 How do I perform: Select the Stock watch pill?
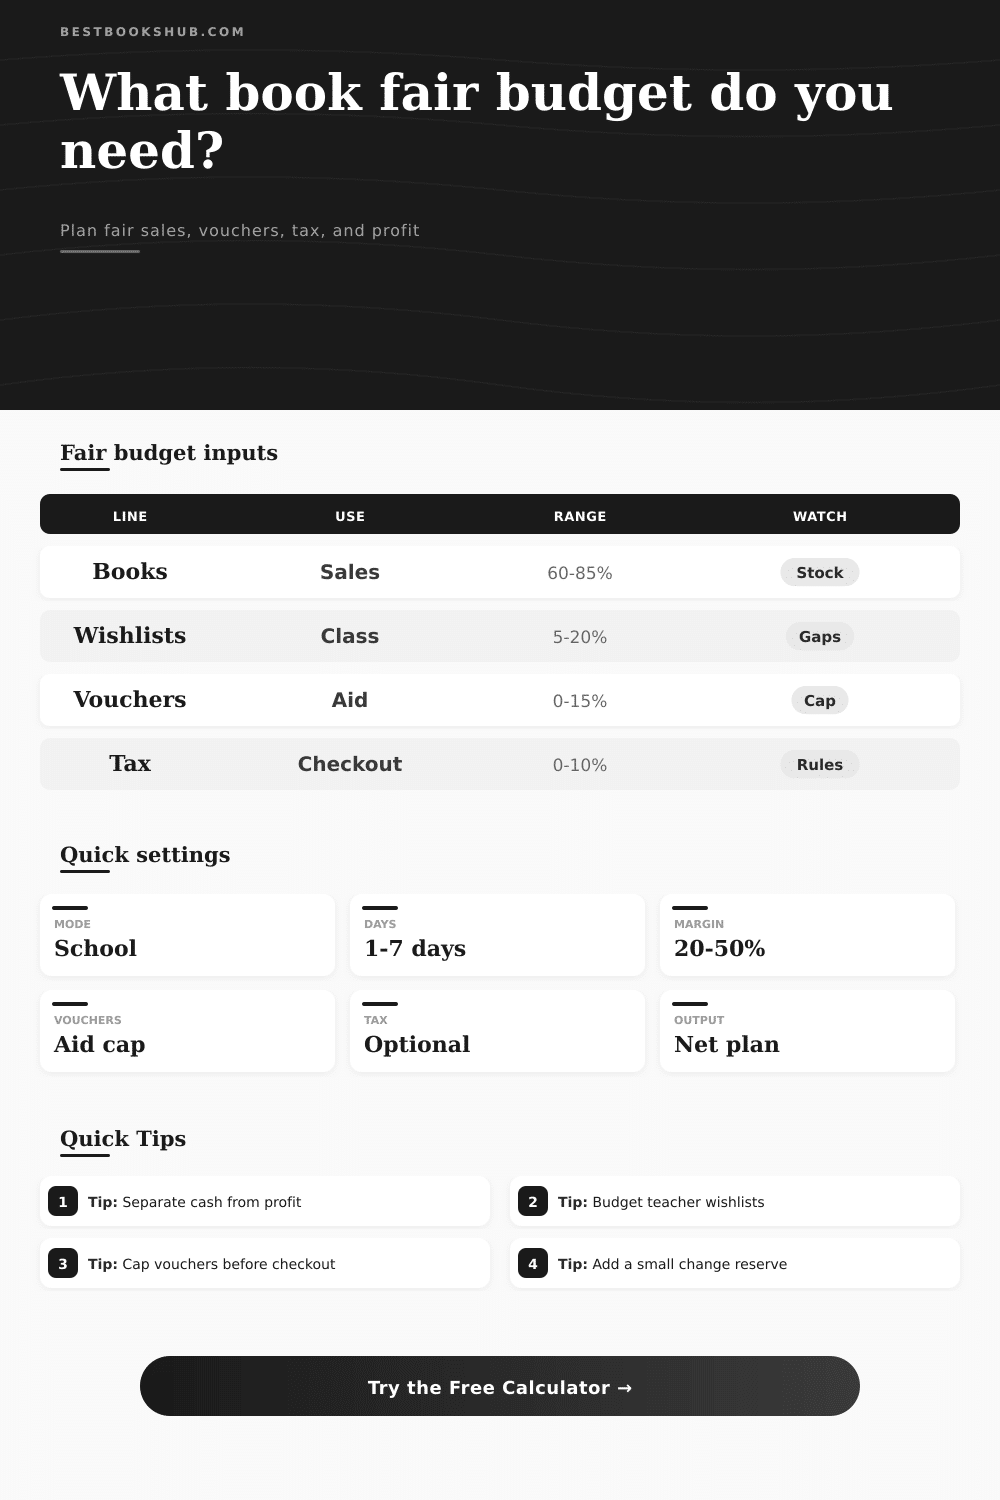pyautogui.click(x=820, y=572)
